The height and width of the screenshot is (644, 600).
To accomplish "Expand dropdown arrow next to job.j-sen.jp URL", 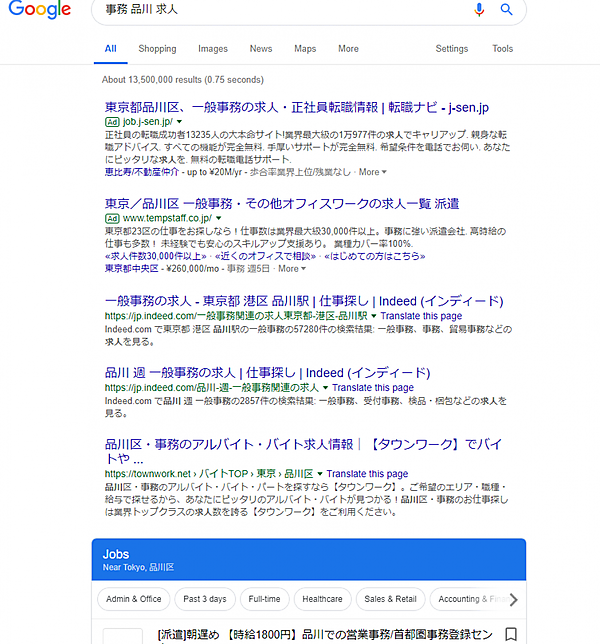I will pos(179,122).
